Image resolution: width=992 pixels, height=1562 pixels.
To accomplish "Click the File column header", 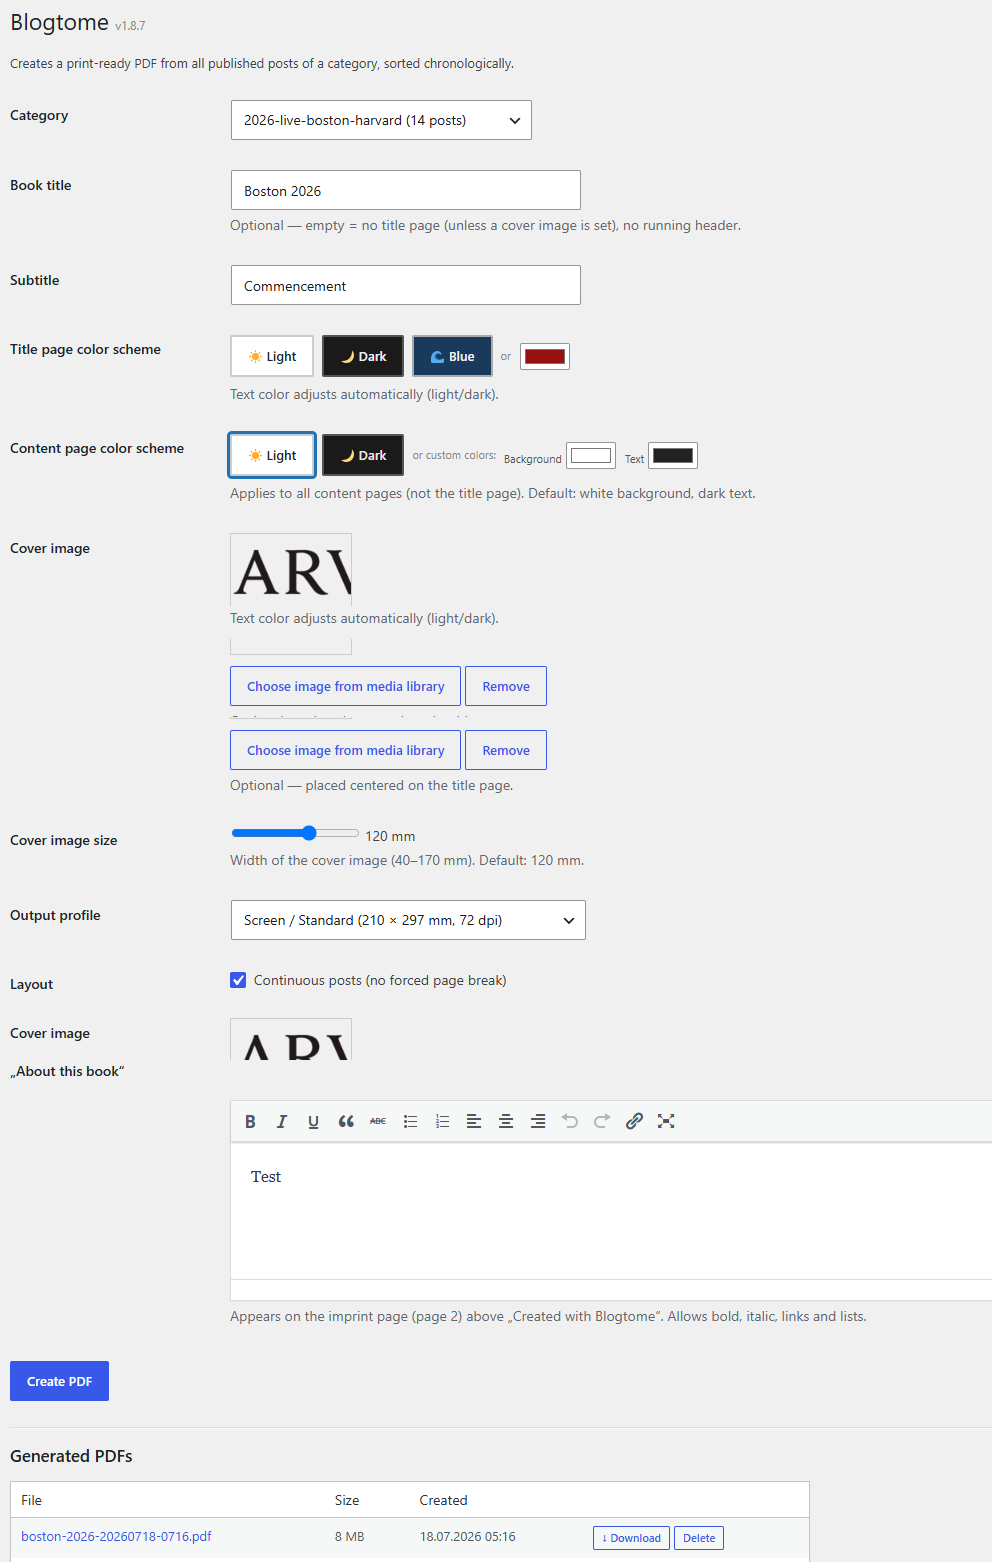I will click(x=31, y=1500).
